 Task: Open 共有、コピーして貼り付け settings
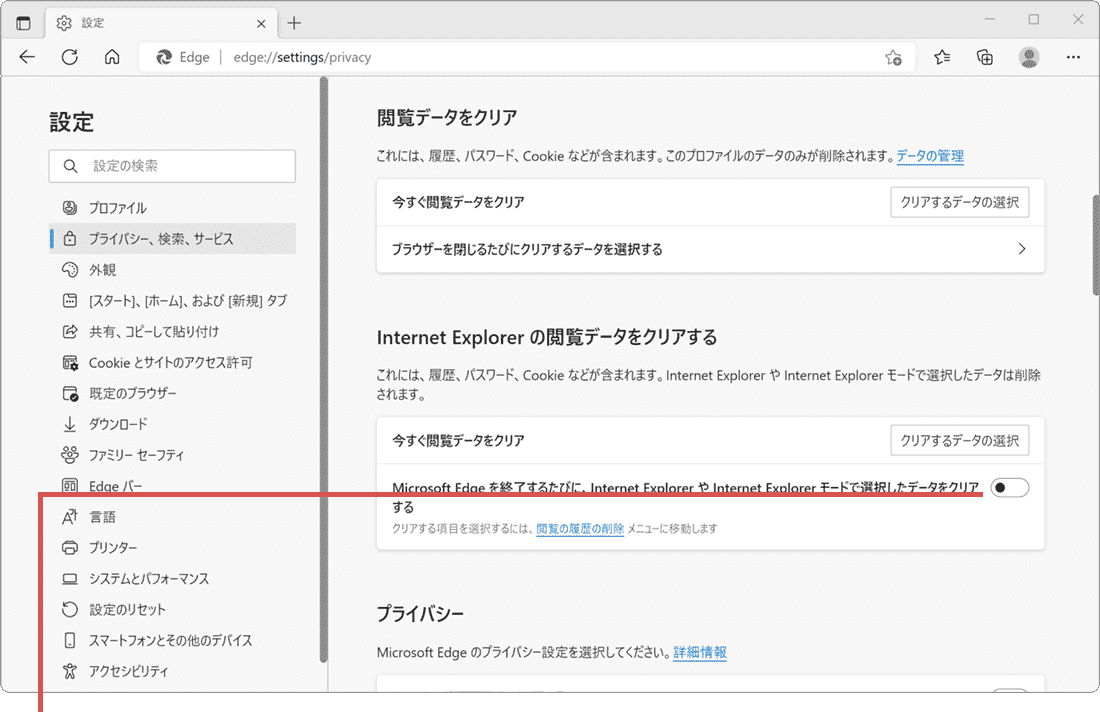tap(172, 331)
